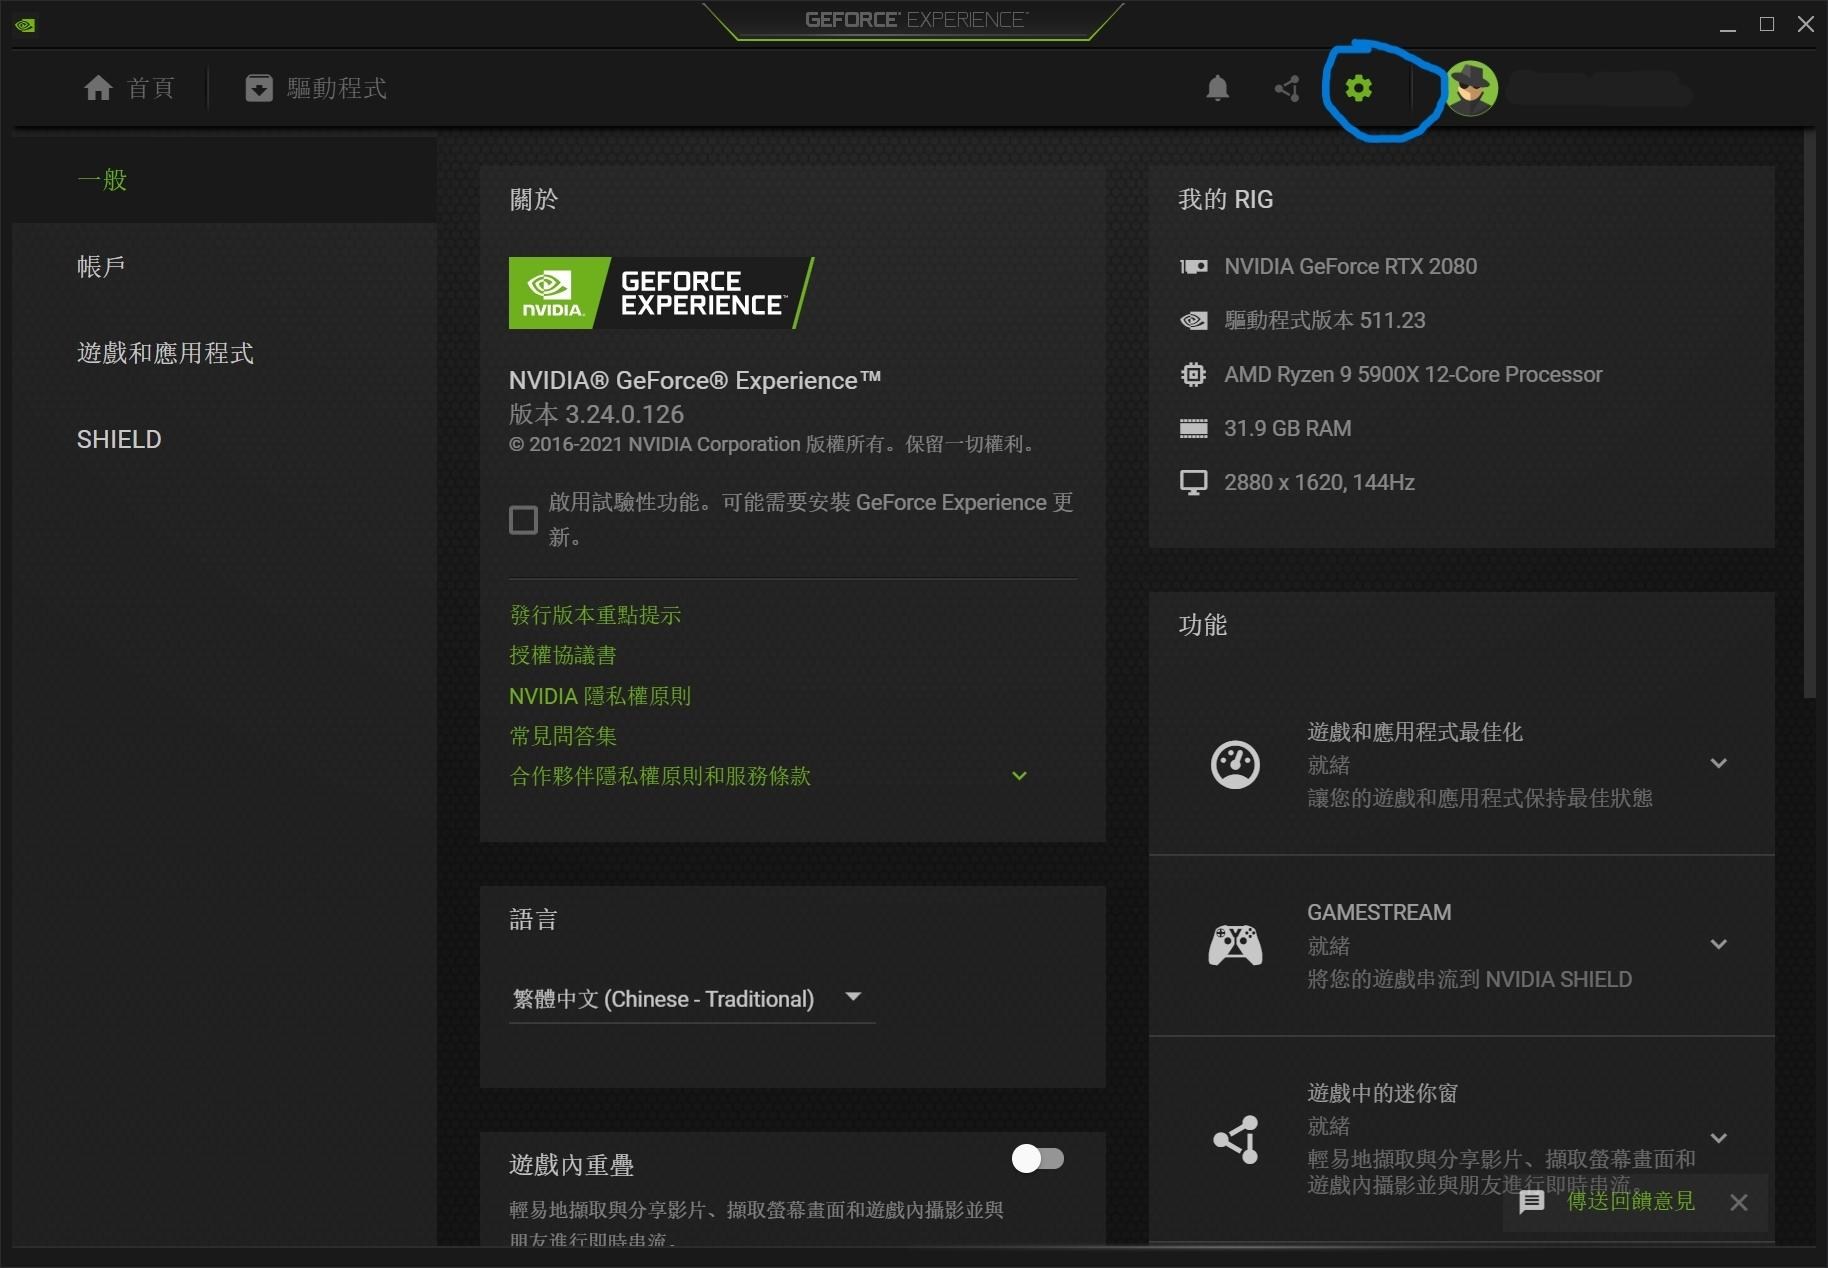Toggle the 遊戲內重疊 switch
The width and height of the screenshot is (1828, 1268).
[x=1038, y=1158]
